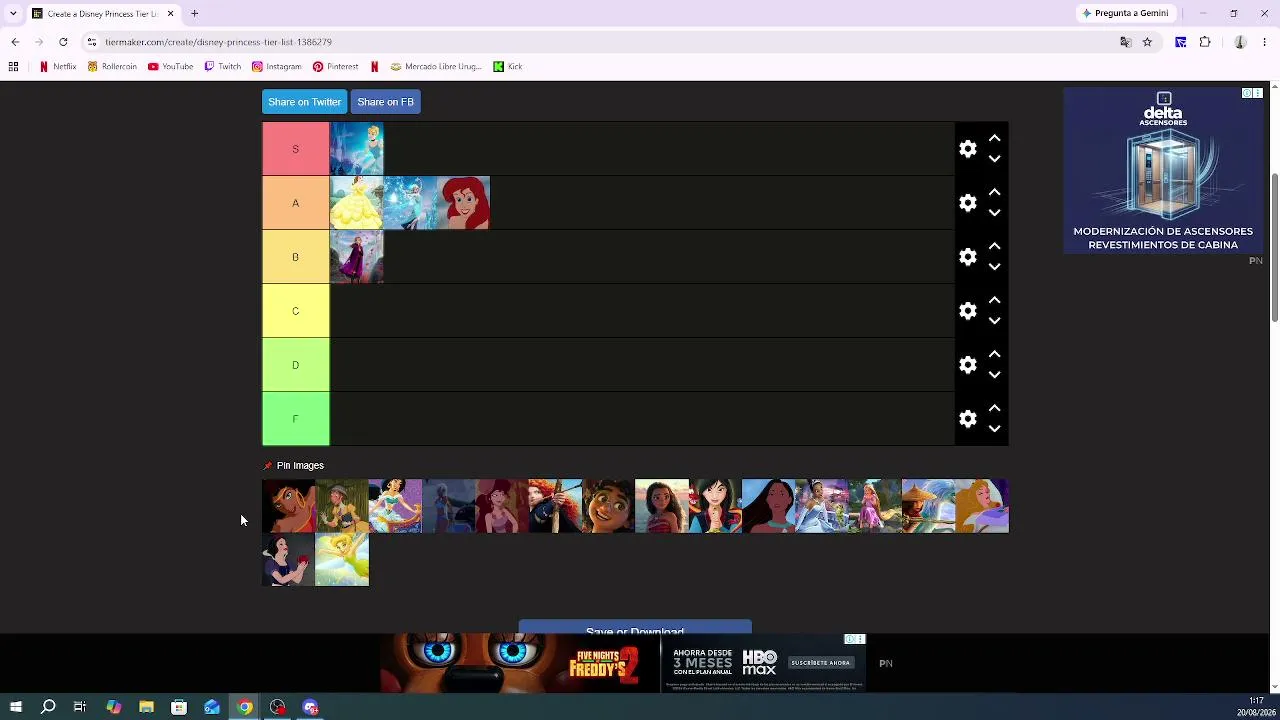Open a new browser tab
The height and width of the screenshot is (720, 1280).
tap(195, 13)
